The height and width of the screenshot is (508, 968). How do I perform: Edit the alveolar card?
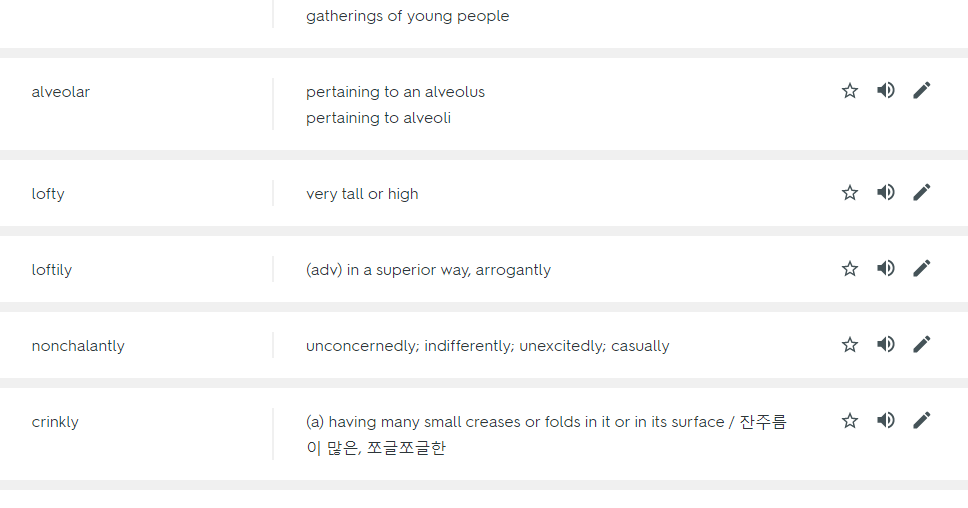[x=922, y=91]
